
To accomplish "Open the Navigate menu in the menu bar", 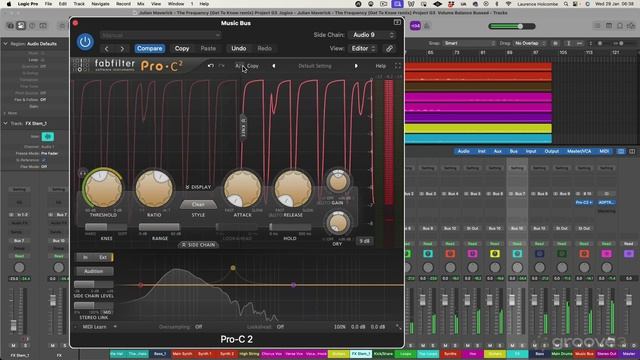I will pos(100,4).
